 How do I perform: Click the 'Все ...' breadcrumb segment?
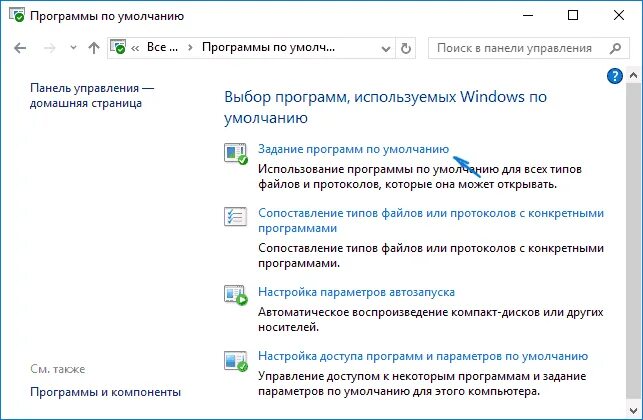point(162,47)
